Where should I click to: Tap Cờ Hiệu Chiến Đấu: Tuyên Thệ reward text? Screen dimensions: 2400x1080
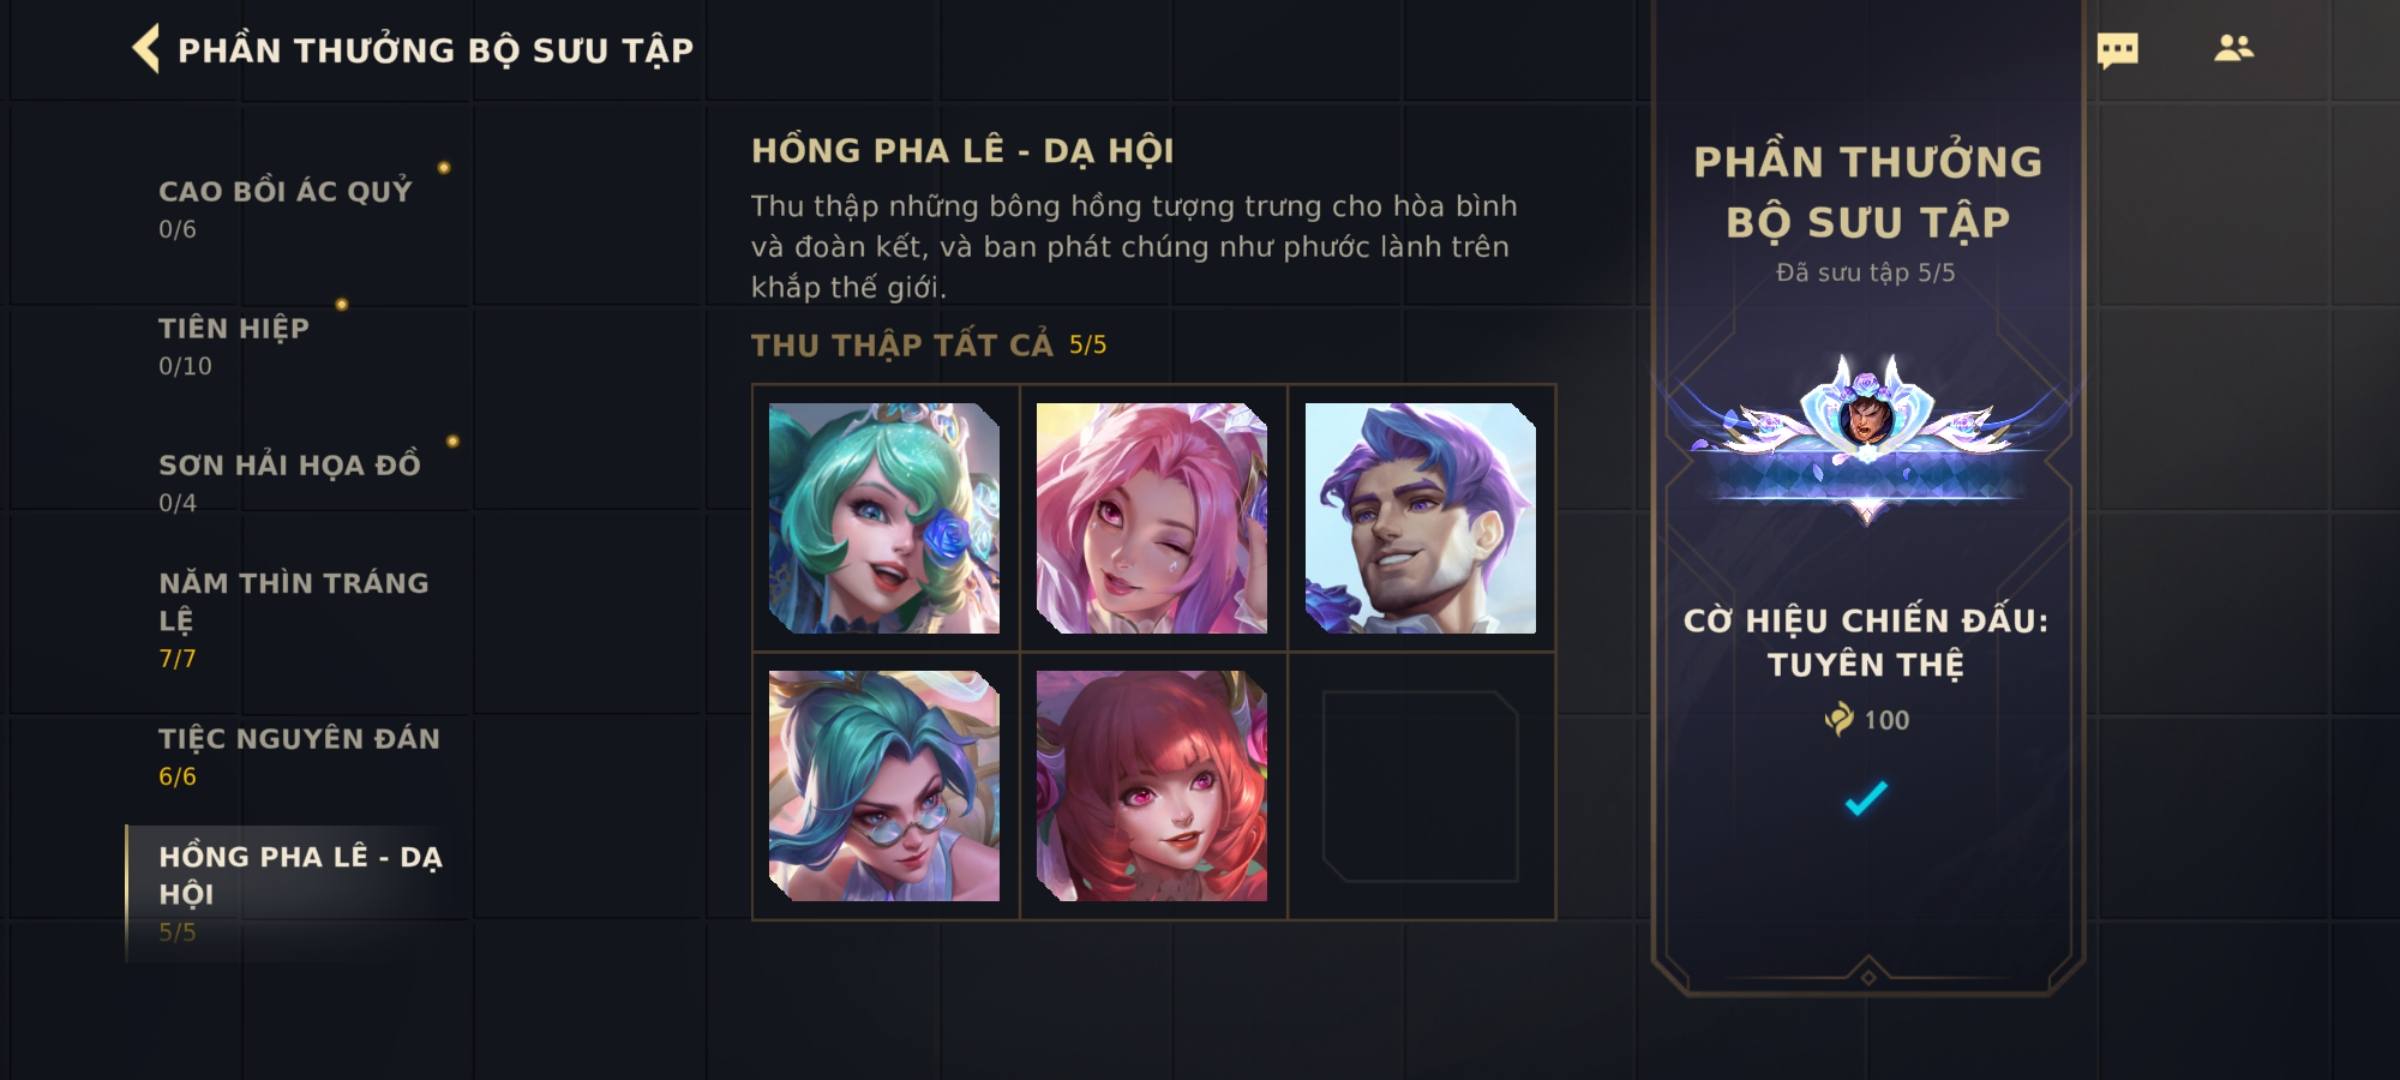click(x=1866, y=642)
